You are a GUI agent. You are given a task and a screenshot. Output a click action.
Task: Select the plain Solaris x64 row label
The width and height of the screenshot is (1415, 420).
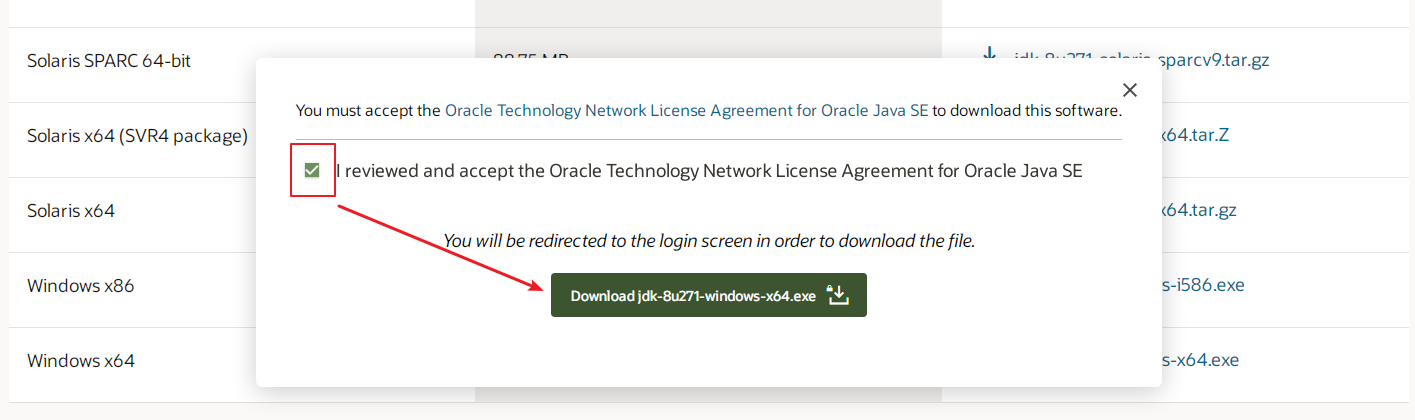71,211
